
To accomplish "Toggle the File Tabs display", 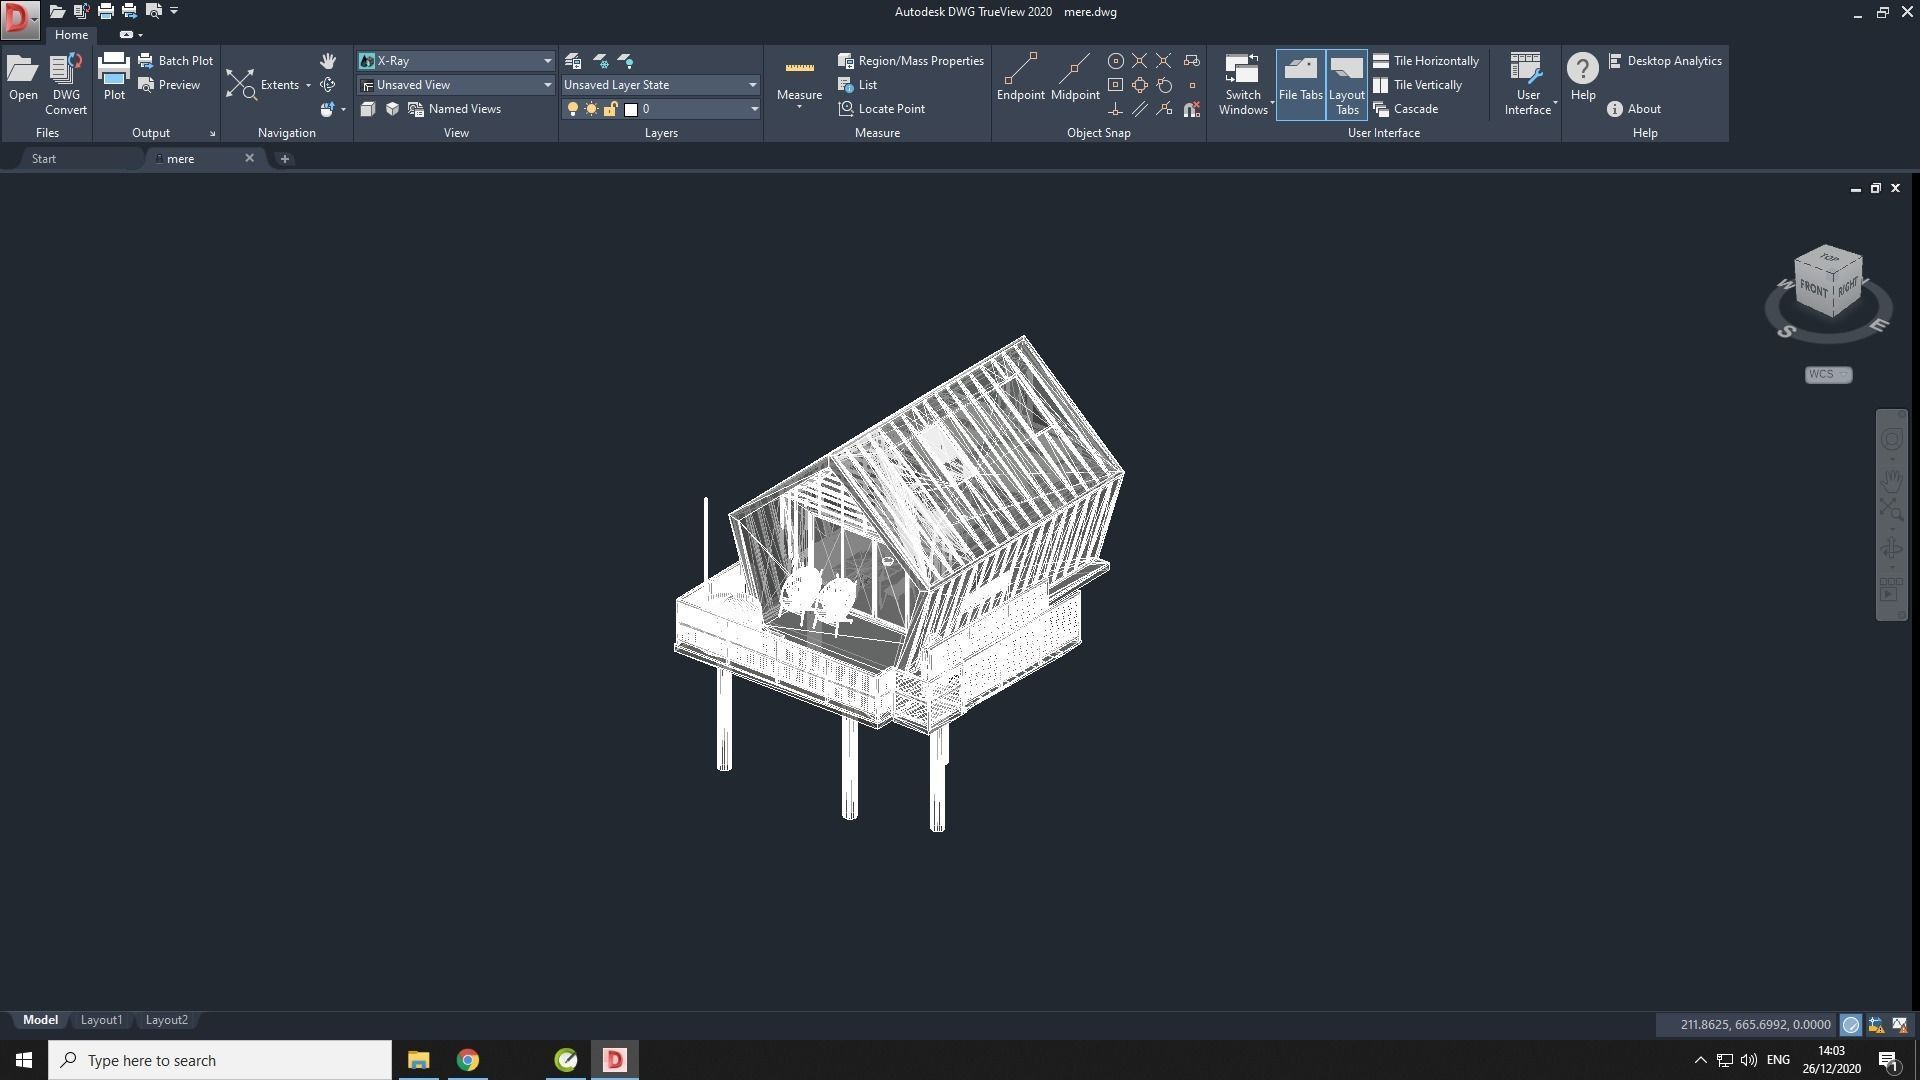I will 1300,84.
